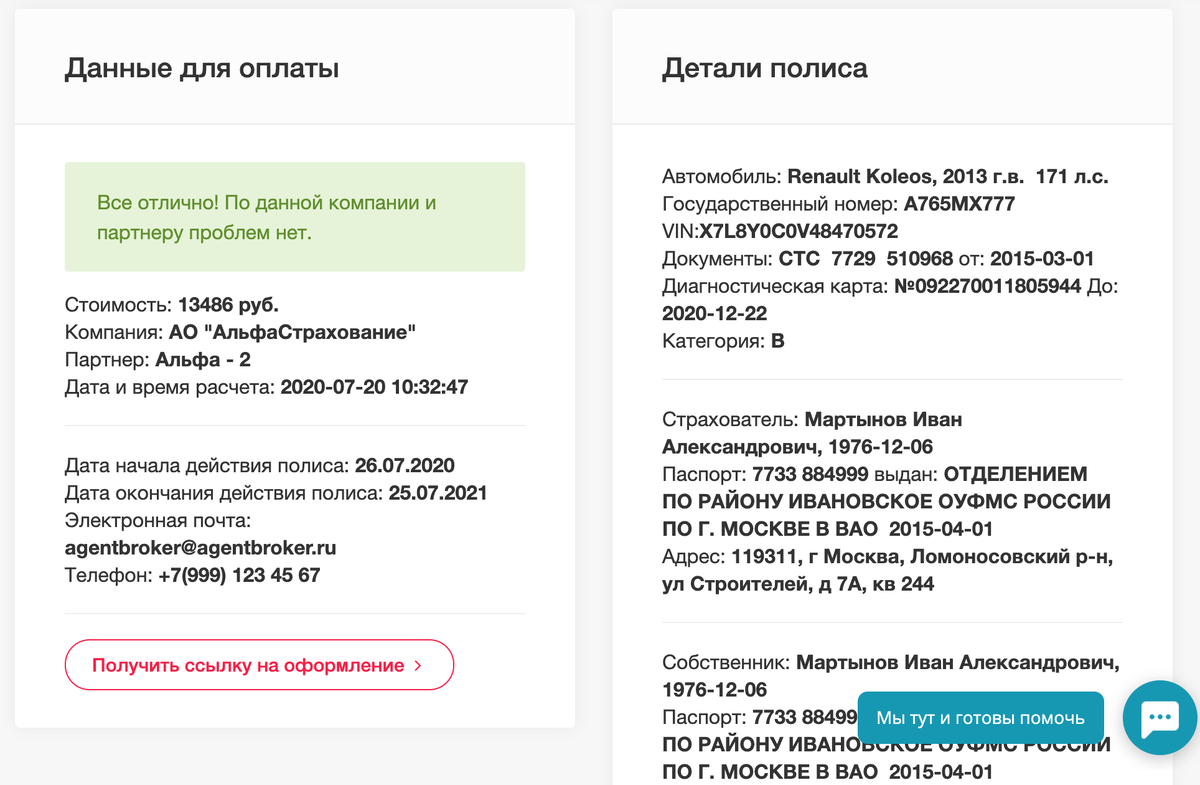Click the address line with ул Строителей
The height and width of the screenshot is (785, 1200).
tap(798, 583)
